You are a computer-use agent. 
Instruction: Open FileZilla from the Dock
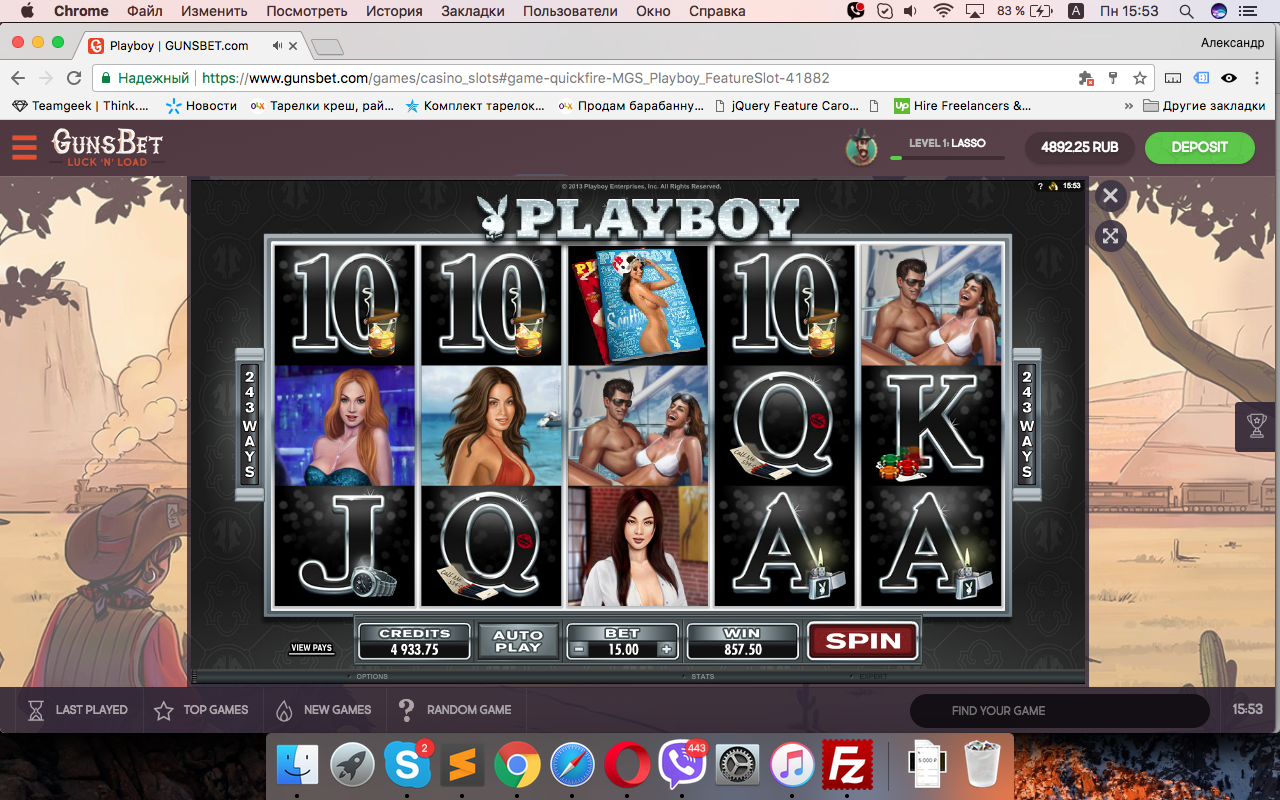[x=846, y=766]
